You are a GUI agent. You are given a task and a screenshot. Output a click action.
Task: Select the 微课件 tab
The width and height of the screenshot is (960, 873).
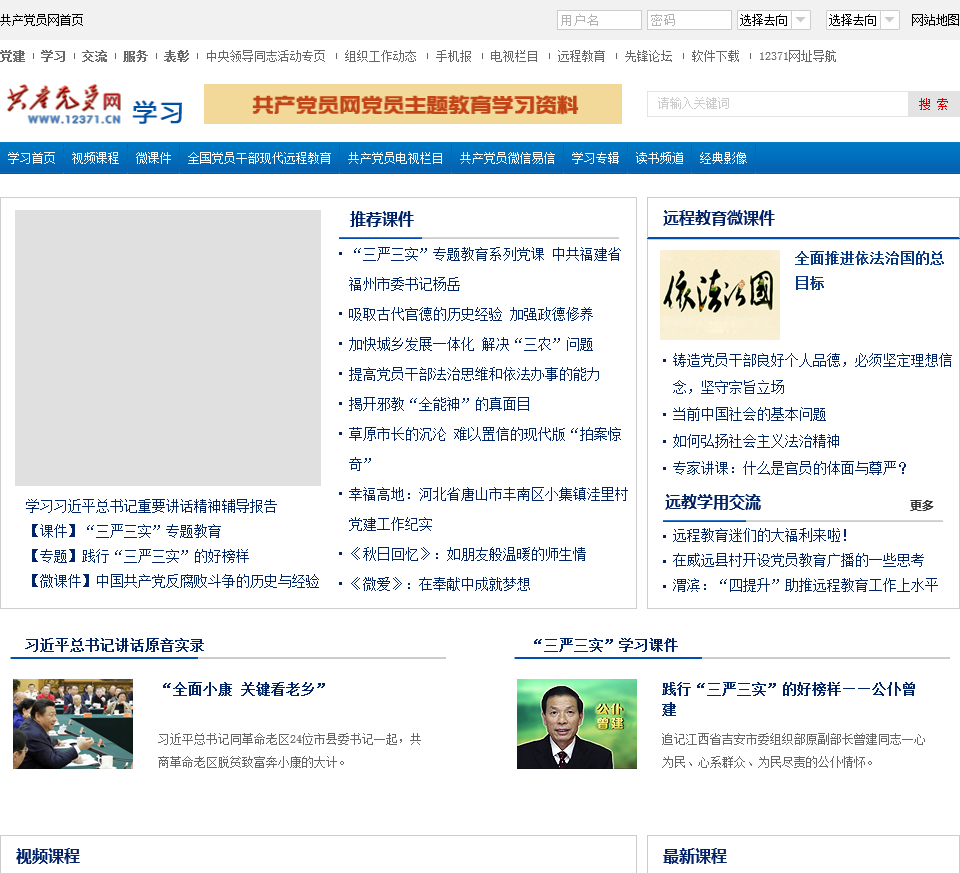[153, 158]
